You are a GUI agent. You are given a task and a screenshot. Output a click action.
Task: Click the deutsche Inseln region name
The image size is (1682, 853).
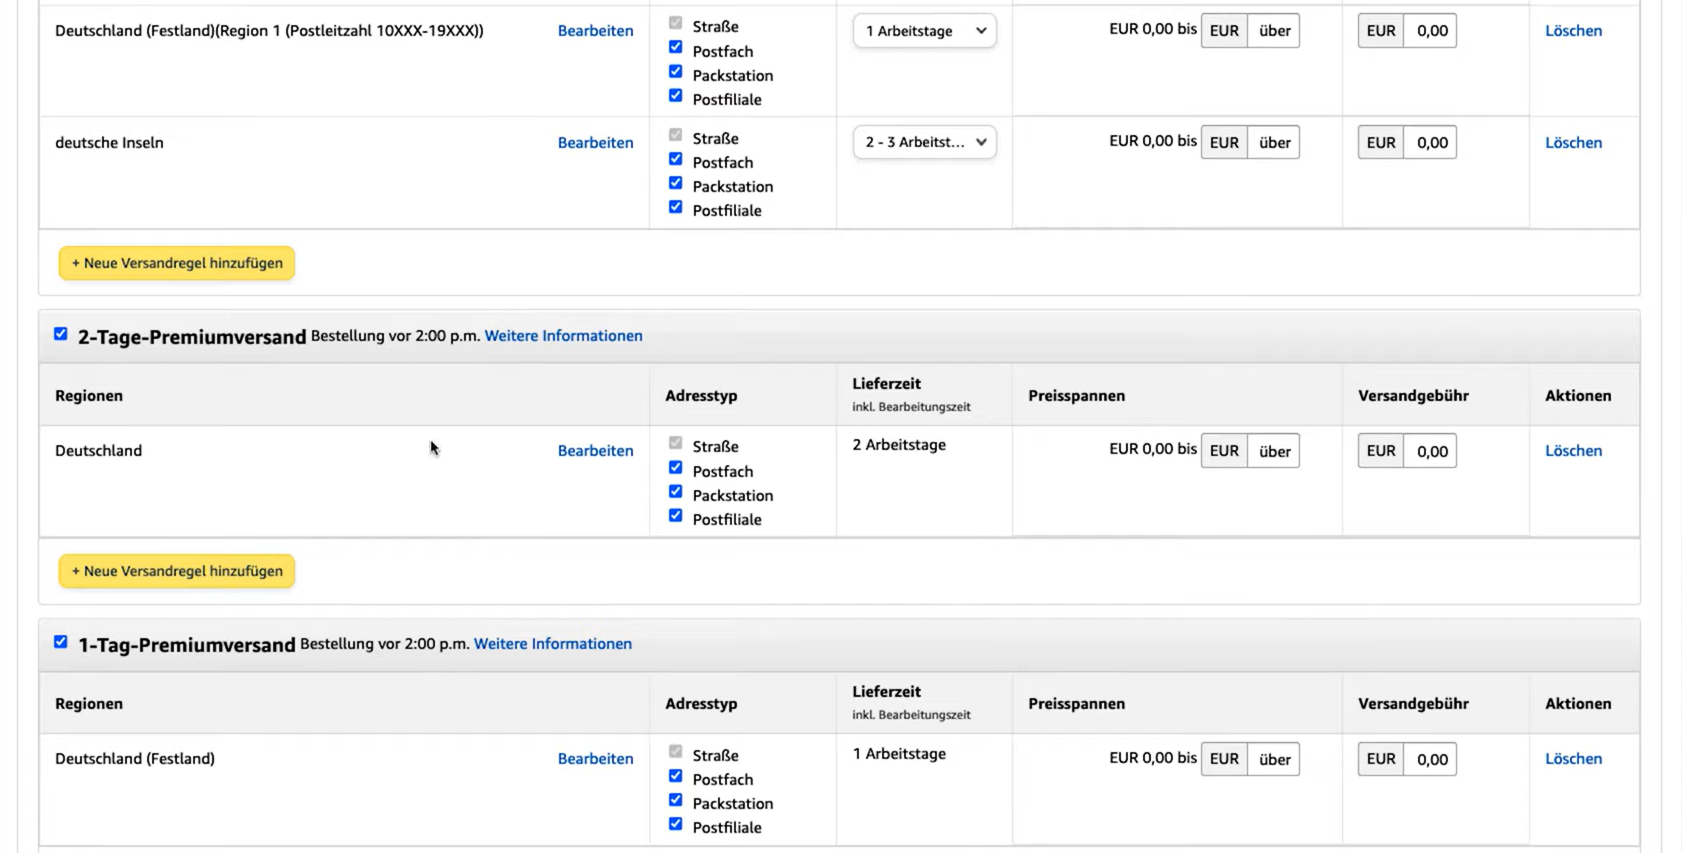coord(109,143)
